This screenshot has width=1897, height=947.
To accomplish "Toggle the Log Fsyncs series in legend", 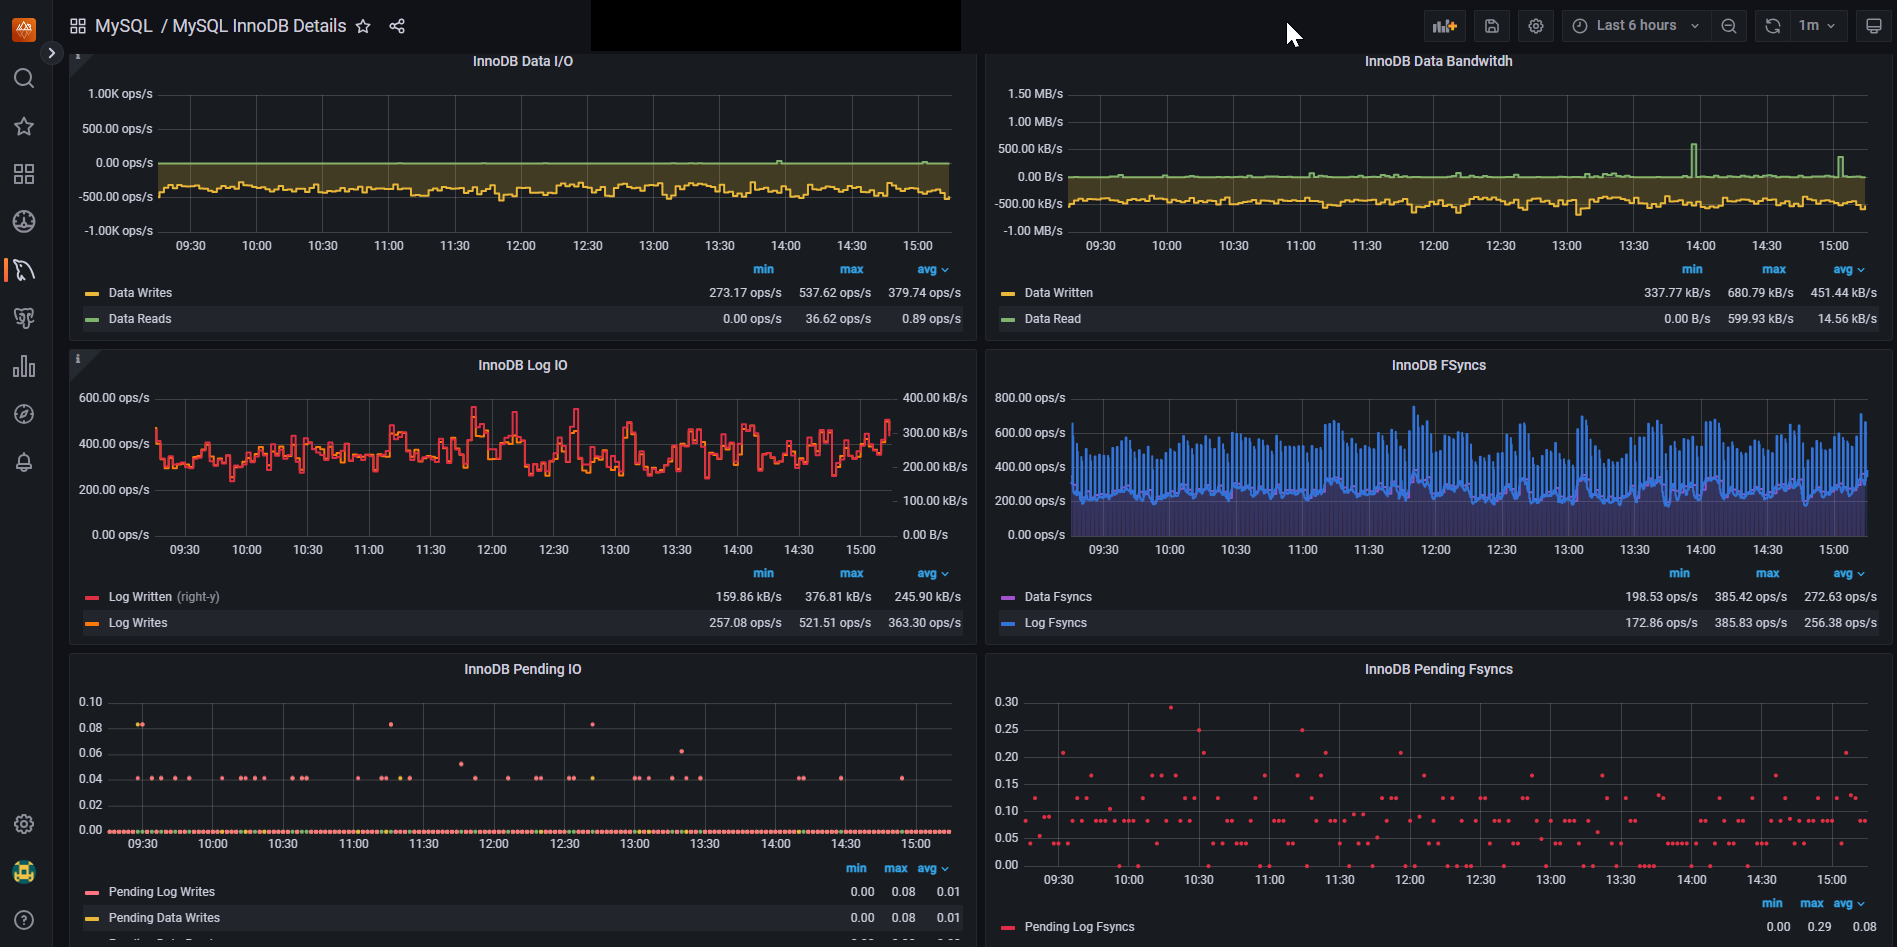I will tap(1056, 623).
